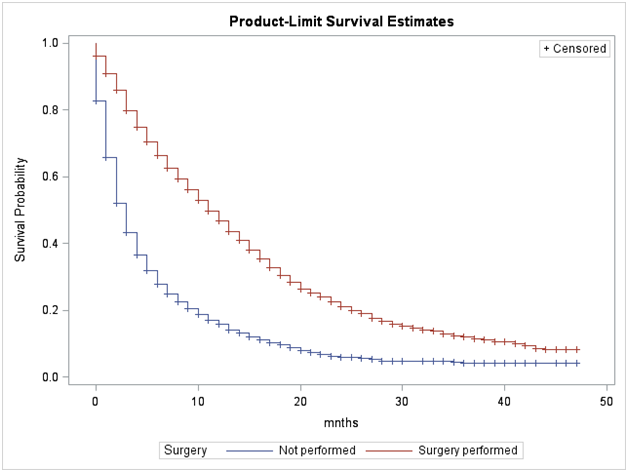Viewport: 628px width, 472px height.
Task: Click the Surgery legend heading
Action: tap(186, 450)
